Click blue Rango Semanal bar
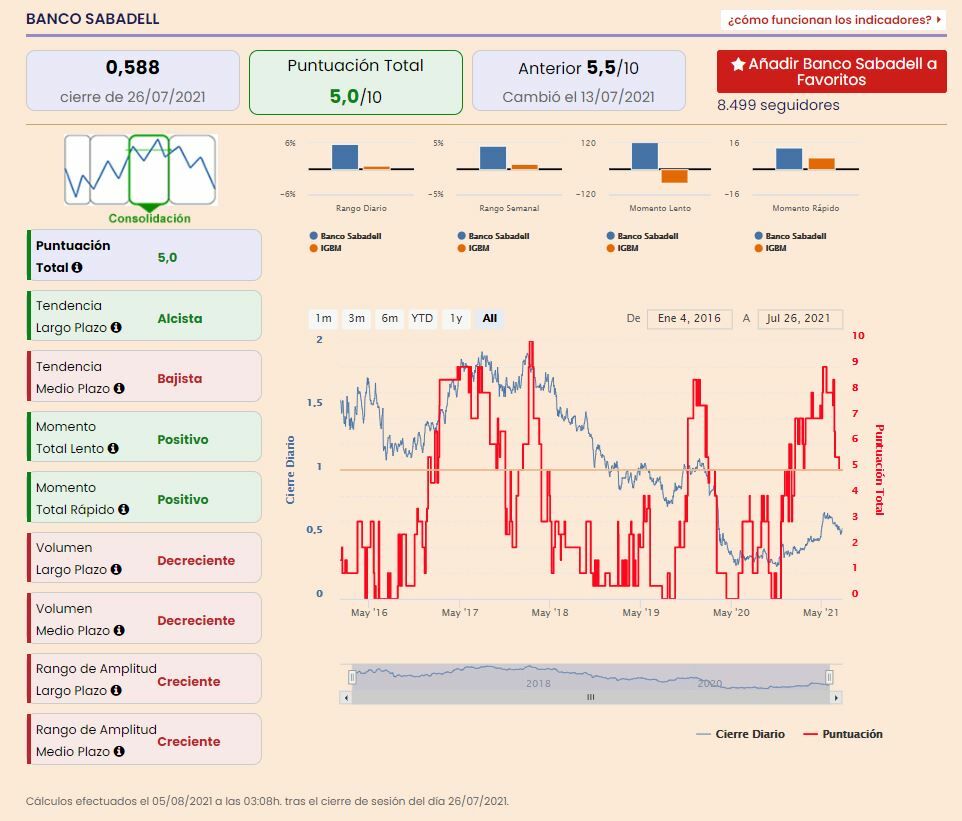Image resolution: width=962 pixels, height=821 pixels. click(493, 158)
